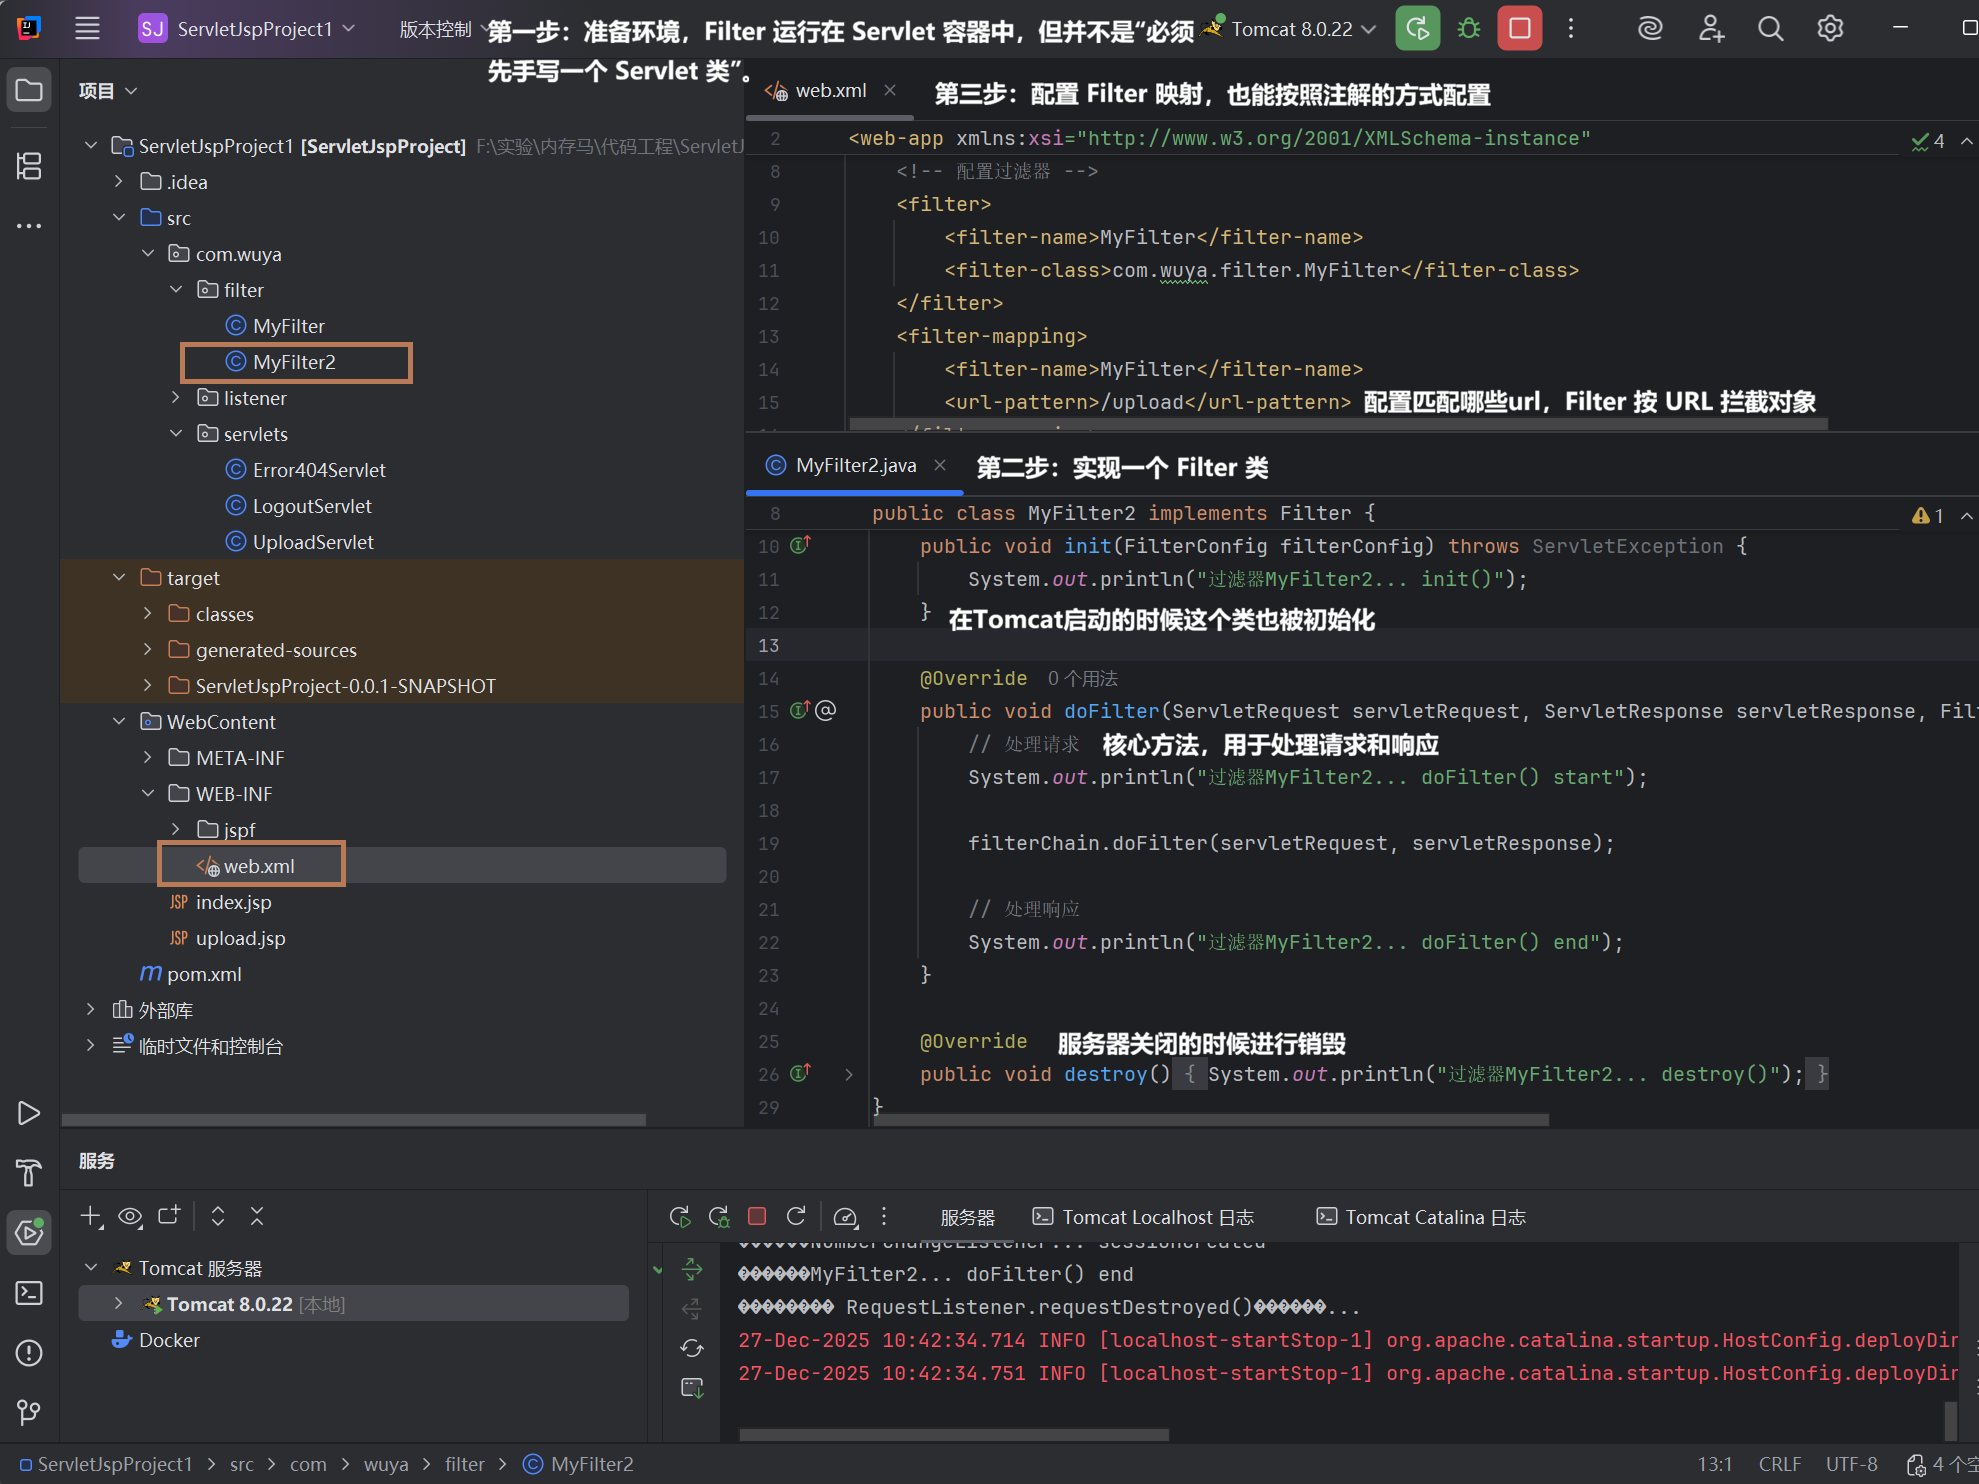The height and width of the screenshot is (1484, 1979).
Task: Open the Terminal tool window icon
Action: (x=29, y=1293)
